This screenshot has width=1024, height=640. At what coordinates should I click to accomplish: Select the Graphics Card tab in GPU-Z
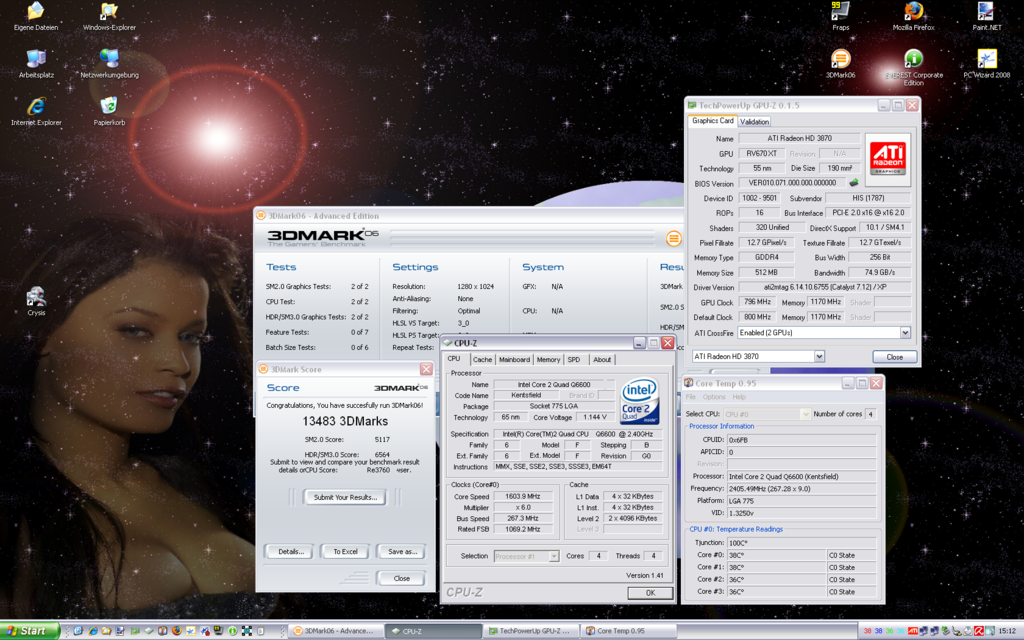click(x=712, y=121)
